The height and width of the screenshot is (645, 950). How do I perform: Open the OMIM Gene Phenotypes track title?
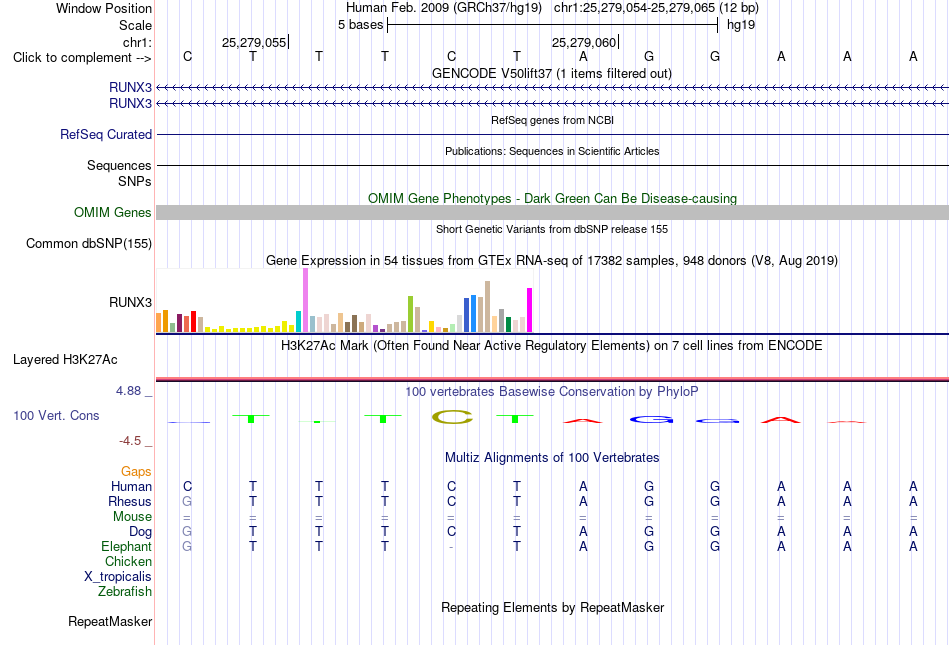point(553,199)
